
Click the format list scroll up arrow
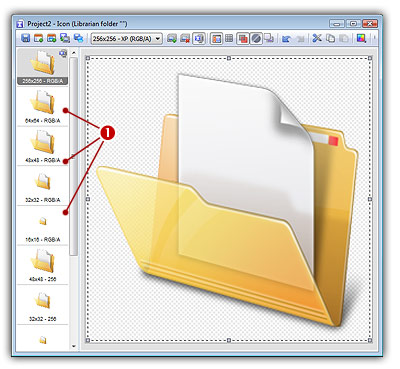click(74, 53)
